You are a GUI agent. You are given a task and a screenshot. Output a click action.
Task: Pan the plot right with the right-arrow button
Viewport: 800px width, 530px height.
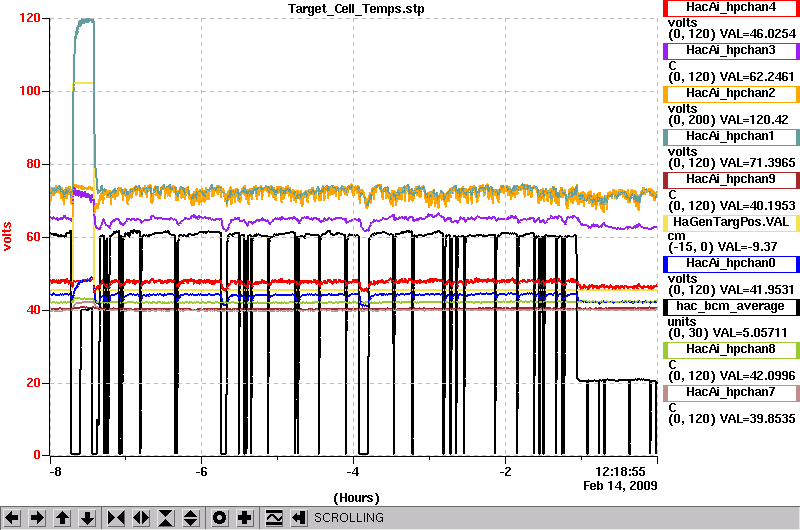click(37, 518)
